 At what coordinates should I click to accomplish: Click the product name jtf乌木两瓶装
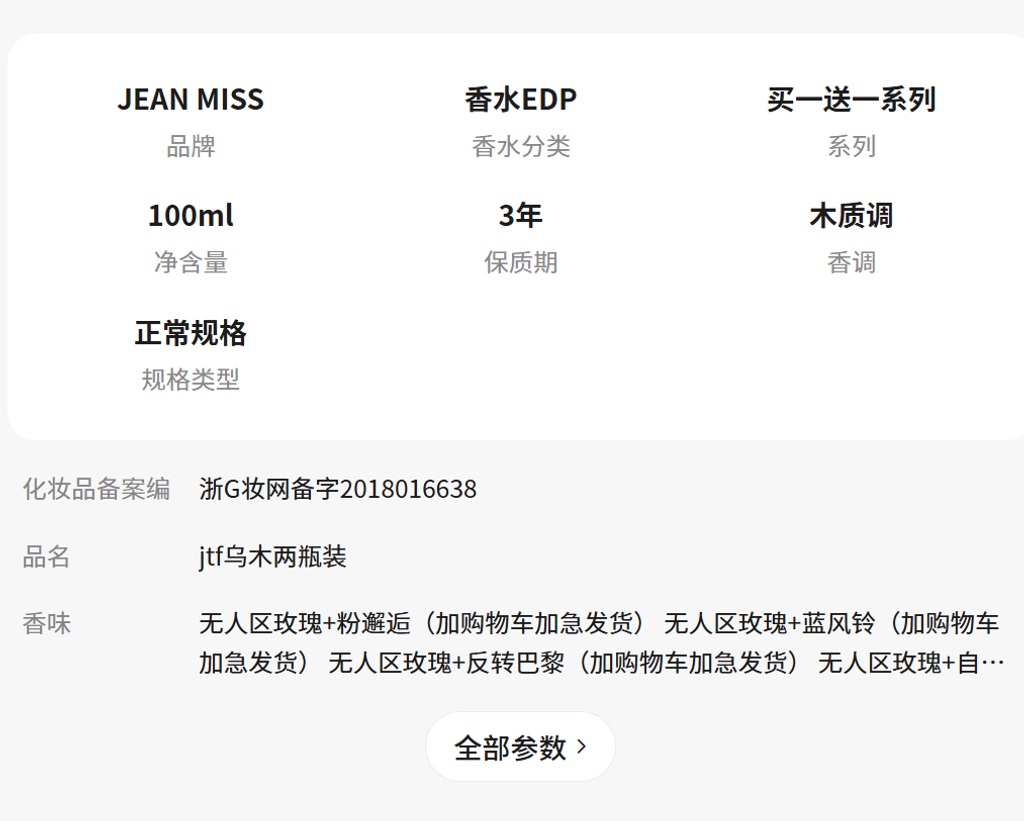click(273, 557)
